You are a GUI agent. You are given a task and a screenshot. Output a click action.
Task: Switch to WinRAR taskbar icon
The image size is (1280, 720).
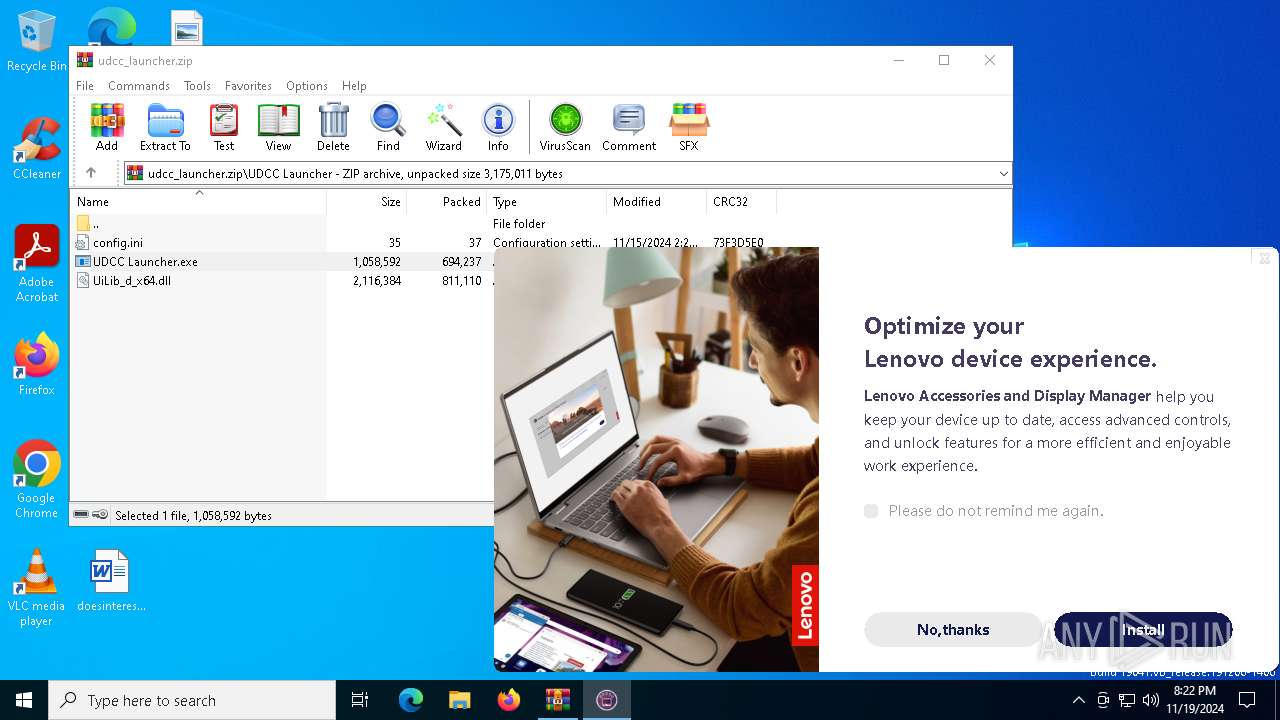pyautogui.click(x=558, y=700)
